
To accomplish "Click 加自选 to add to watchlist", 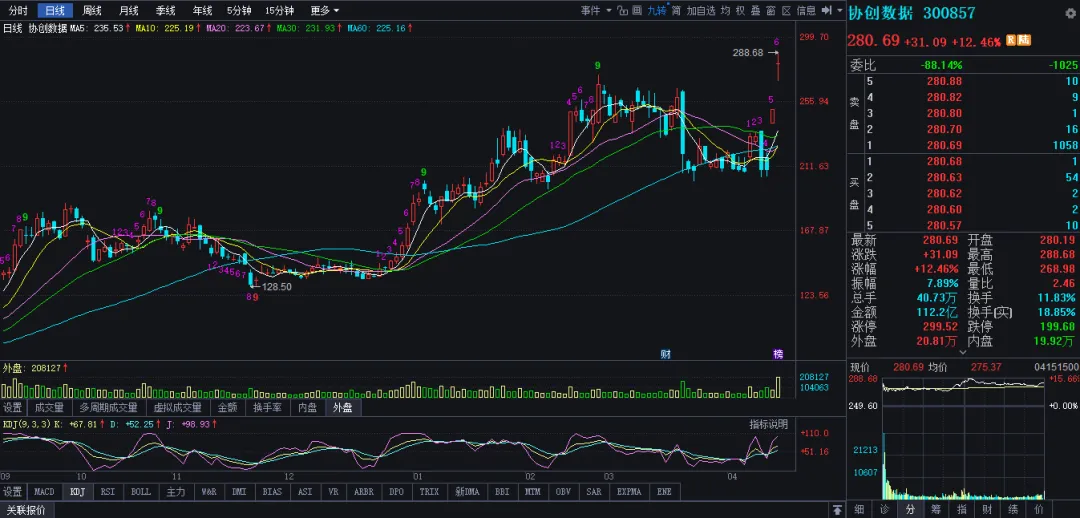I will click(701, 10).
